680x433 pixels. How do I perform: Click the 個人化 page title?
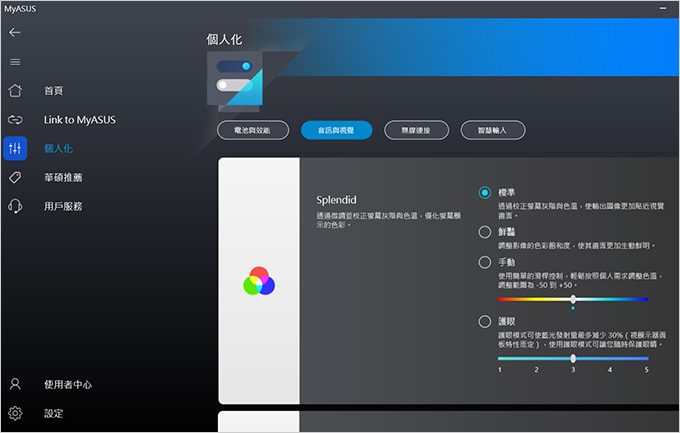pyautogui.click(x=224, y=39)
